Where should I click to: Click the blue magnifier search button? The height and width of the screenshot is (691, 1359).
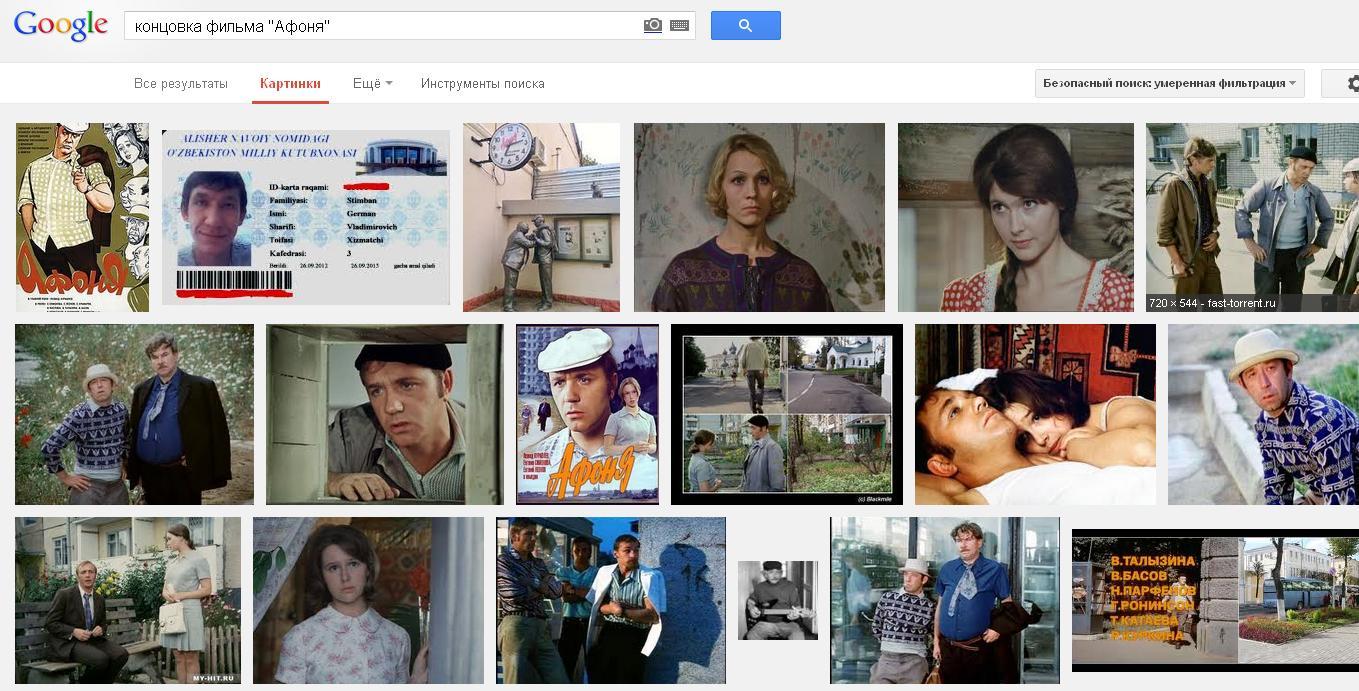(x=745, y=26)
